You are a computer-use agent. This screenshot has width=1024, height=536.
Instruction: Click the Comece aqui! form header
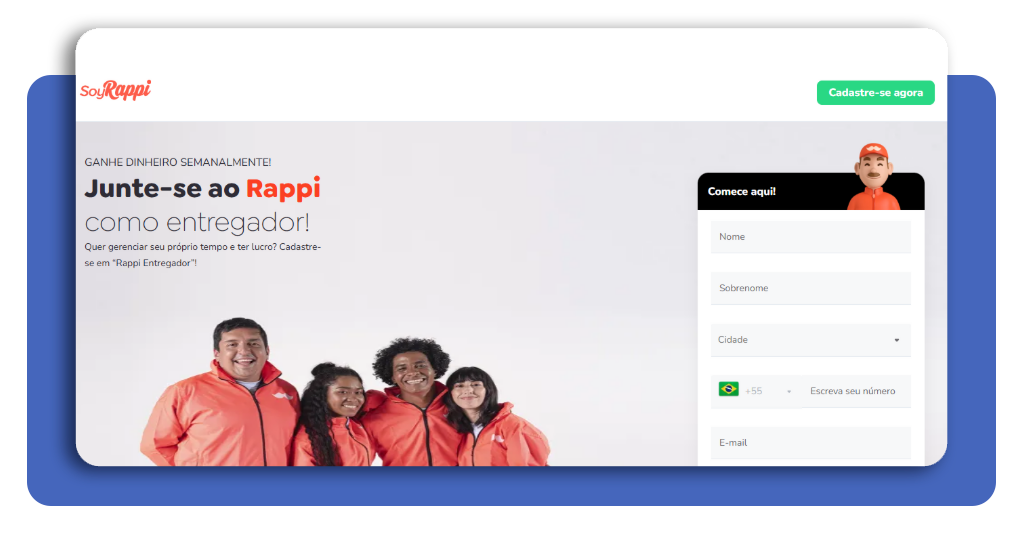tap(742, 191)
